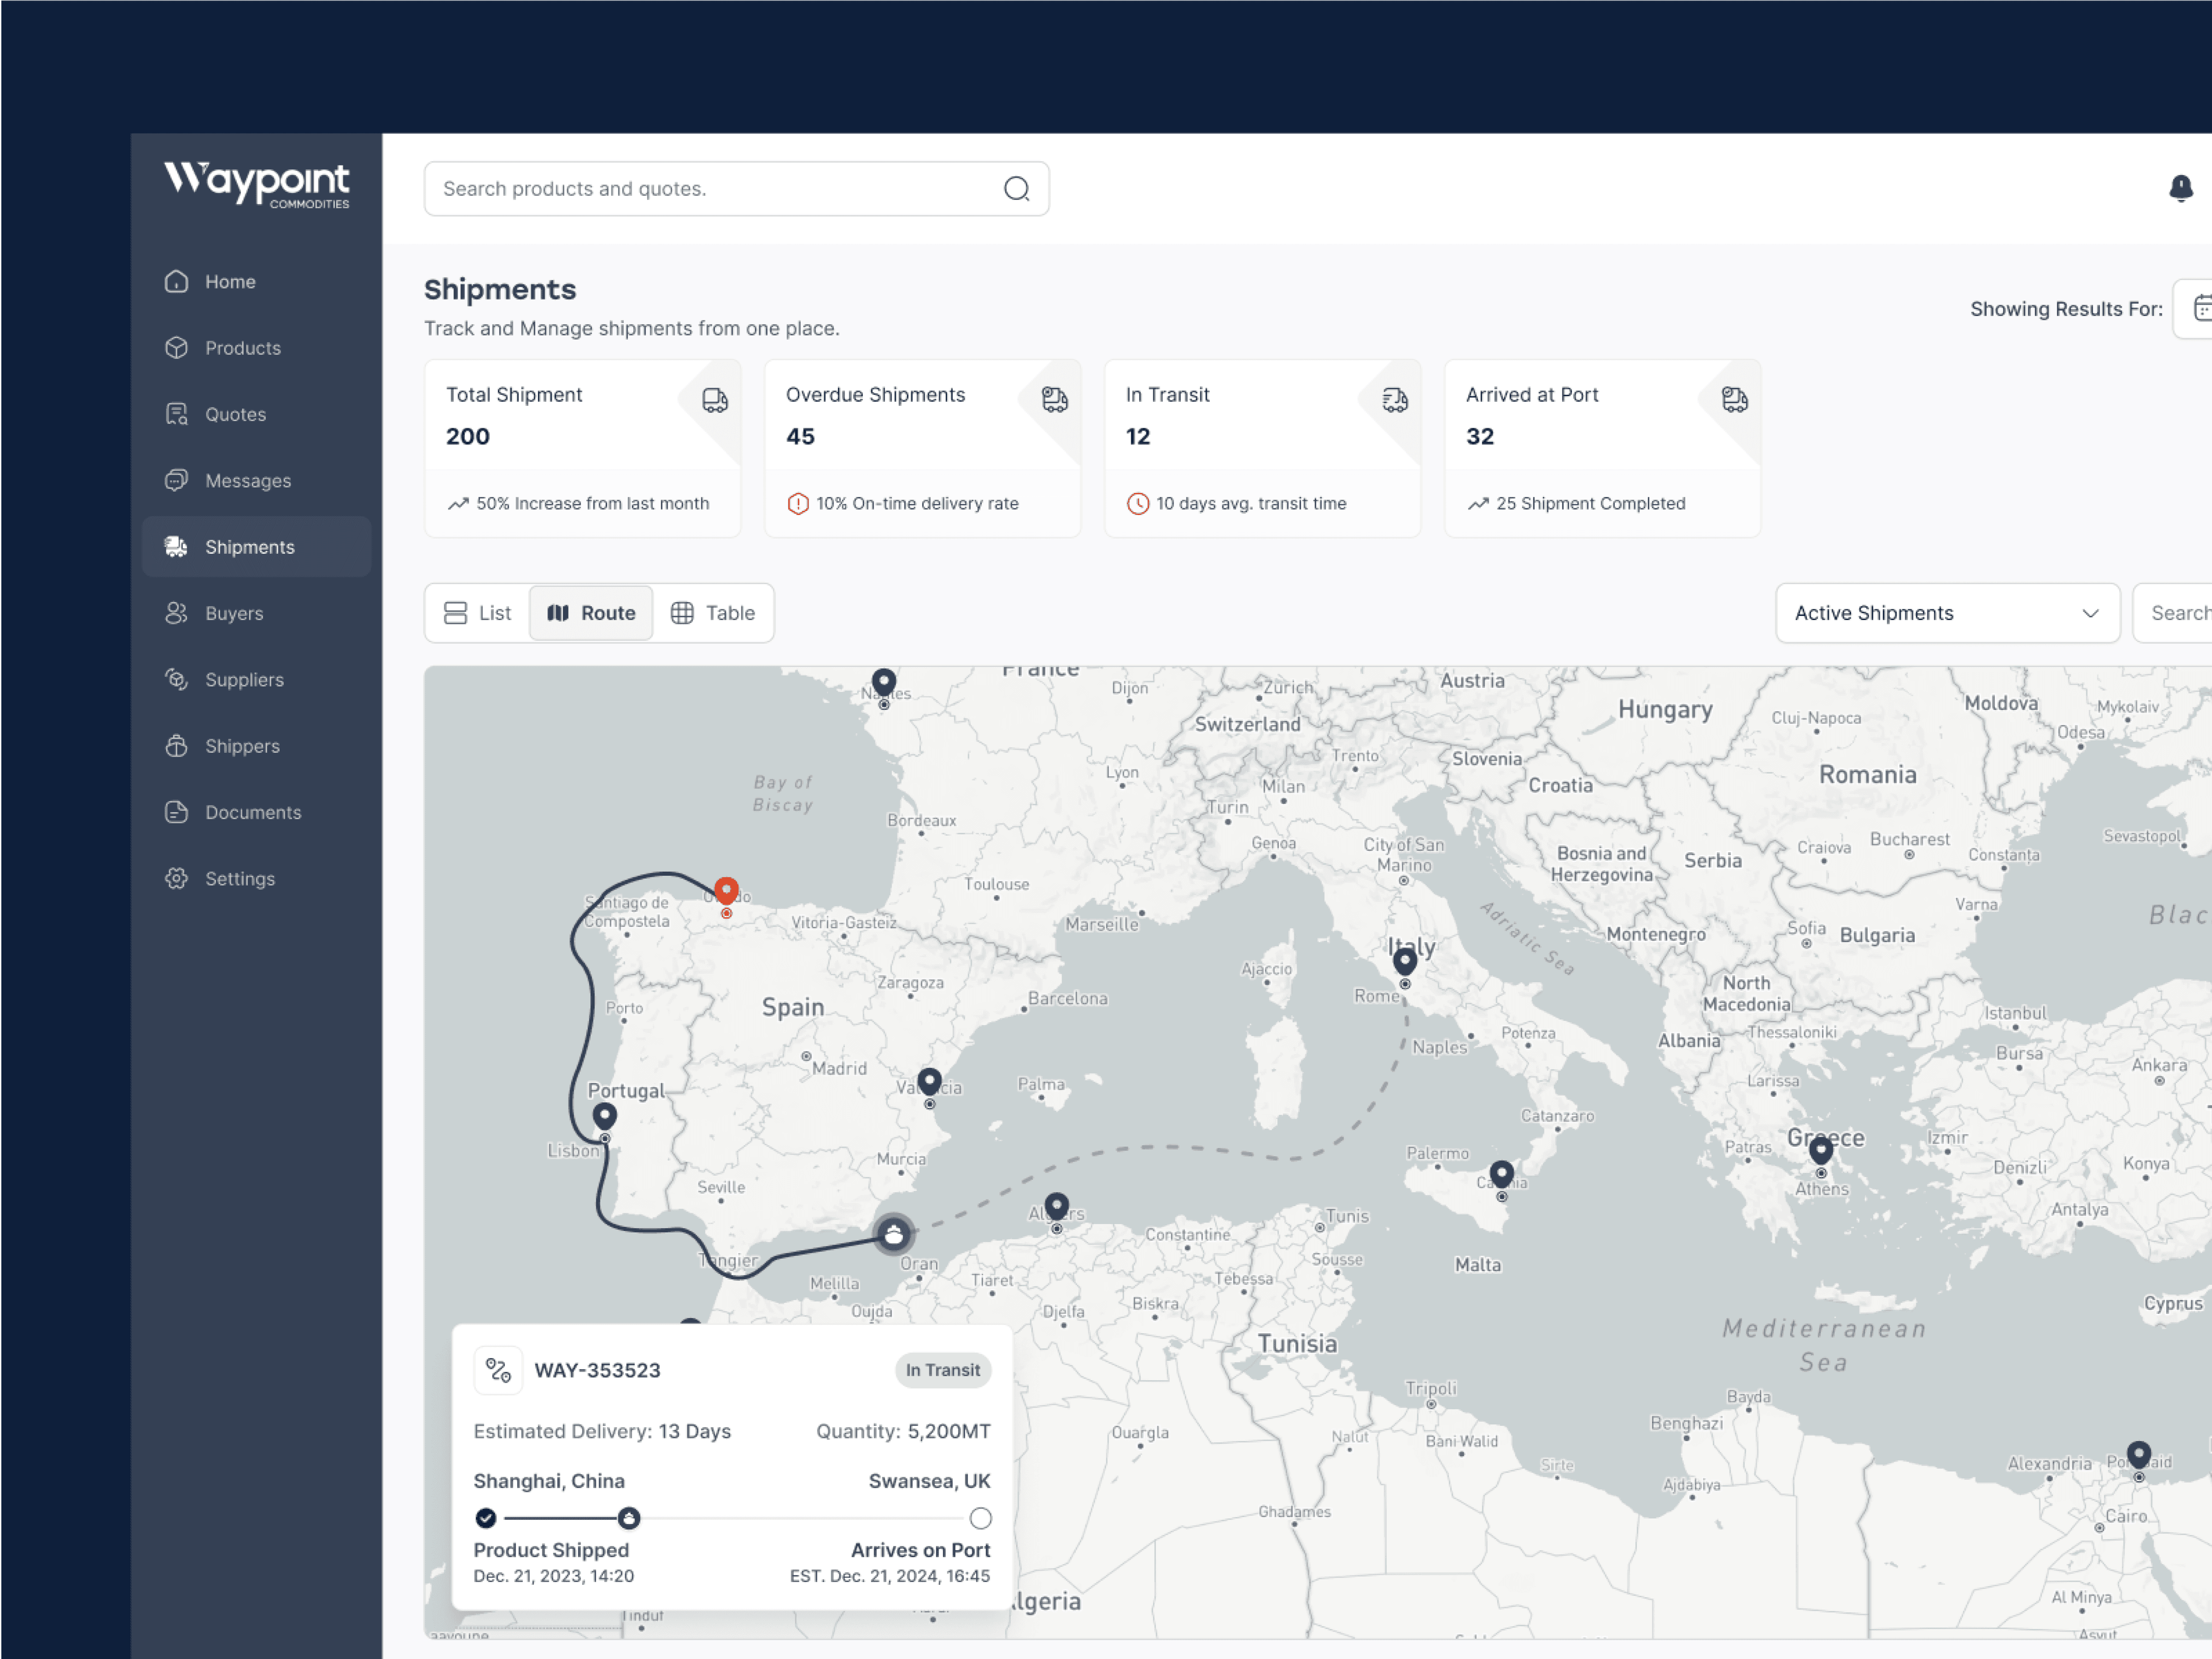
Task: Click the ship marker on progress bar
Action: pos(628,1518)
